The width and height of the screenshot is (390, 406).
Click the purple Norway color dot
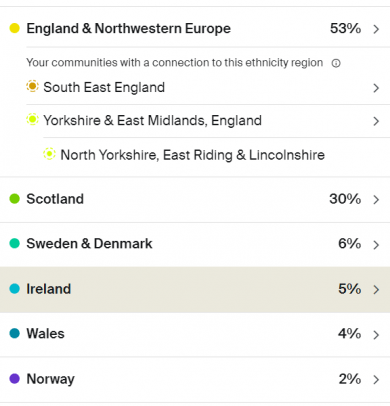(15, 379)
